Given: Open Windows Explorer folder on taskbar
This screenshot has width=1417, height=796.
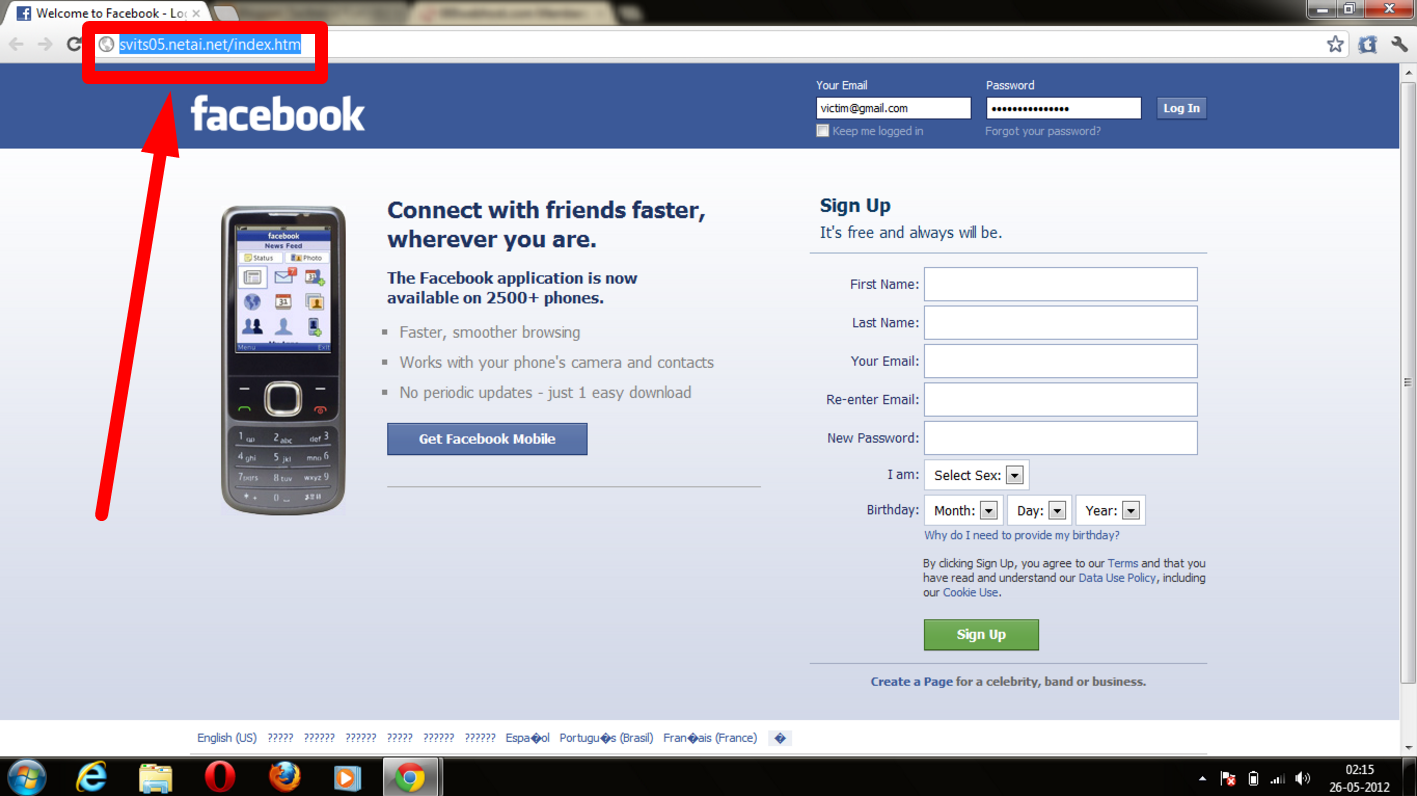Looking at the screenshot, I should tap(155, 777).
